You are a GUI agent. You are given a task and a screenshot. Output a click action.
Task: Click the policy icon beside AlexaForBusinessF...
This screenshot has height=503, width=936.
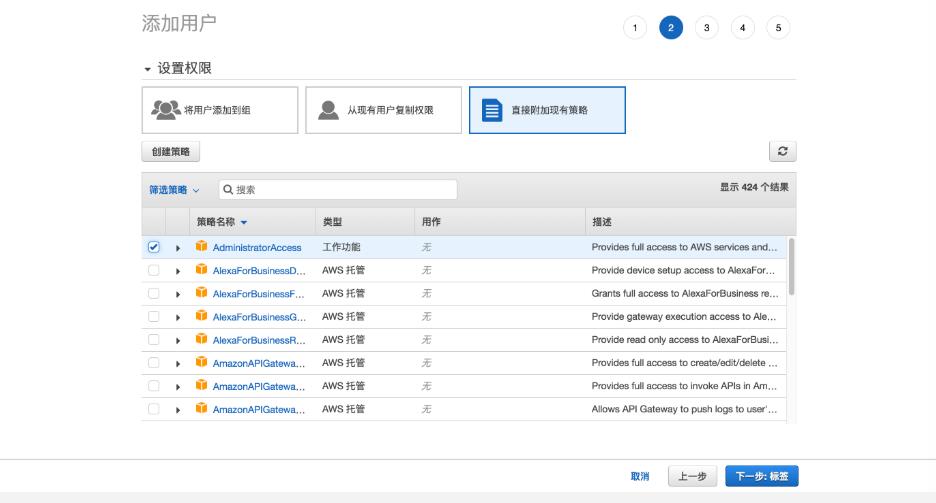[202, 293]
